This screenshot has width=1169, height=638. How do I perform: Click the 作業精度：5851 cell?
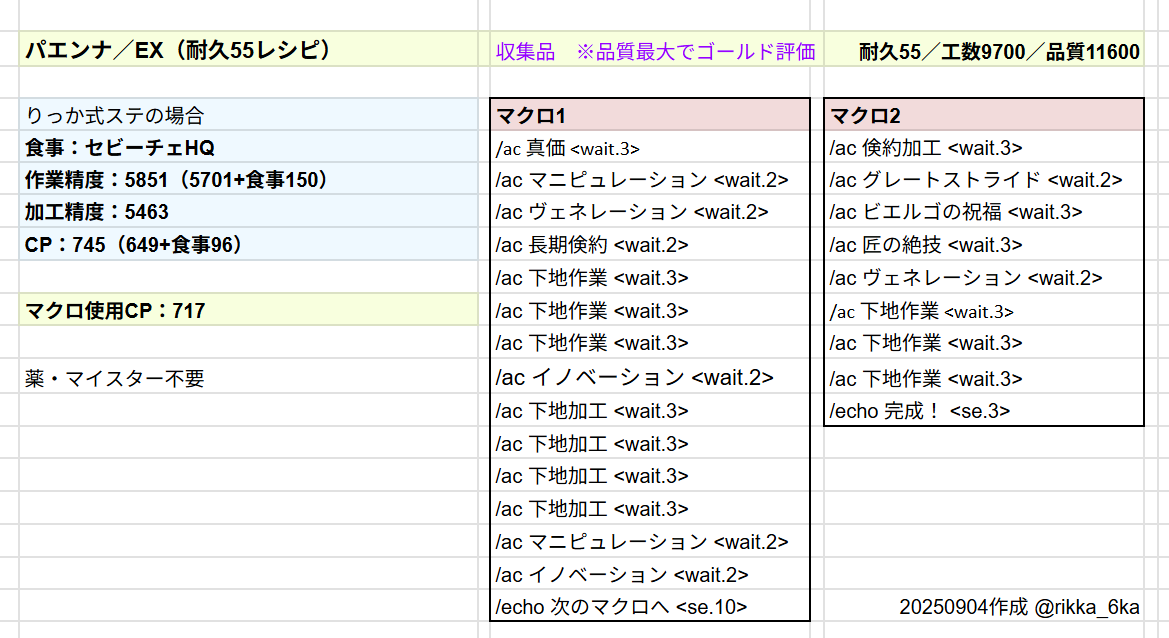(x=177, y=180)
